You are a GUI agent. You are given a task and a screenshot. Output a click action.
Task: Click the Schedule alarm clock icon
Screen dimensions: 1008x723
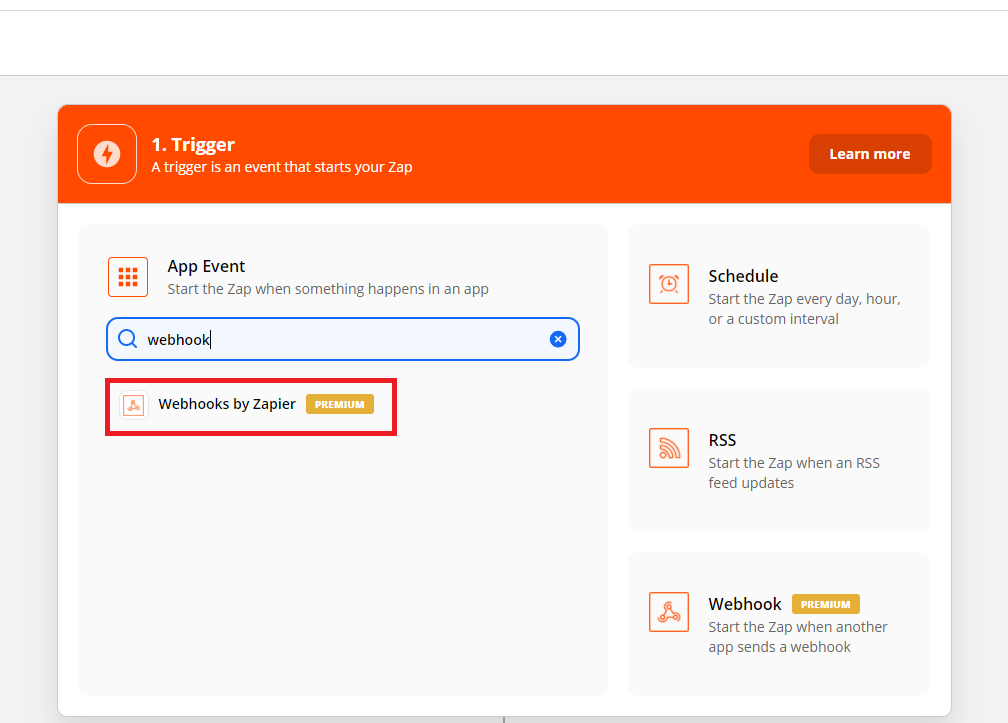point(668,283)
